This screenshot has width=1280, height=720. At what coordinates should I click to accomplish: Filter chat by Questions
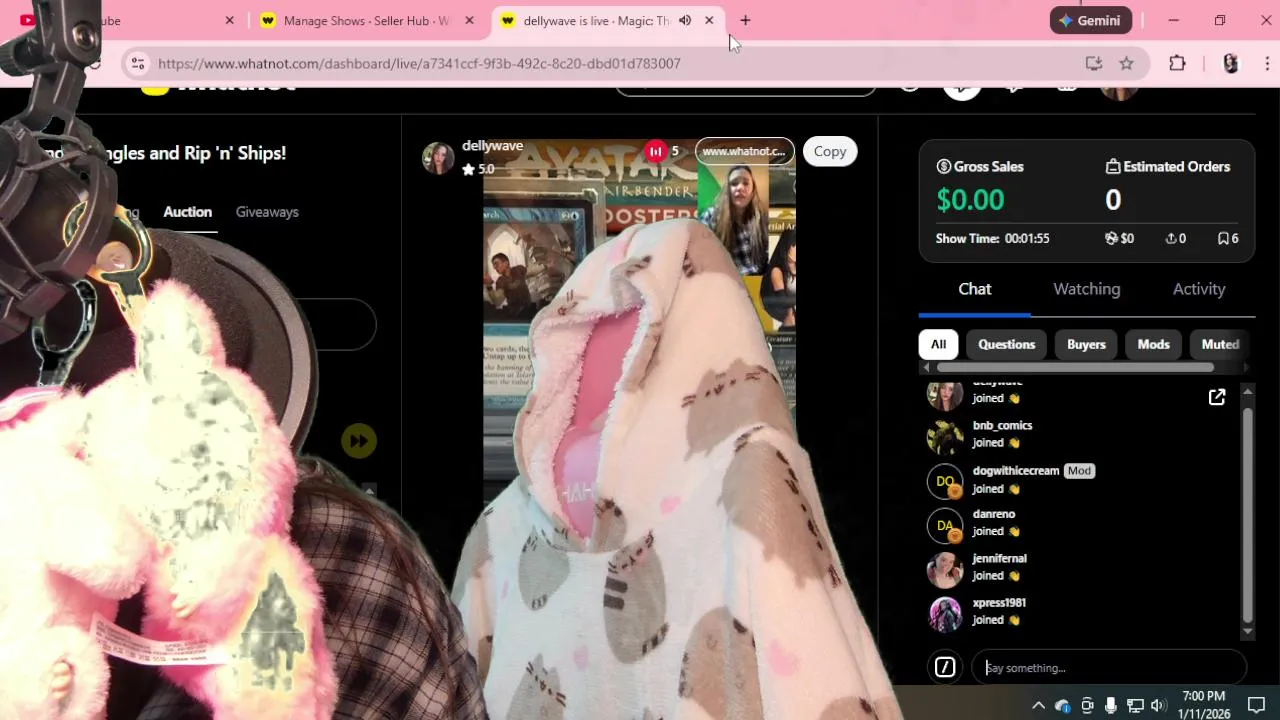(1007, 344)
